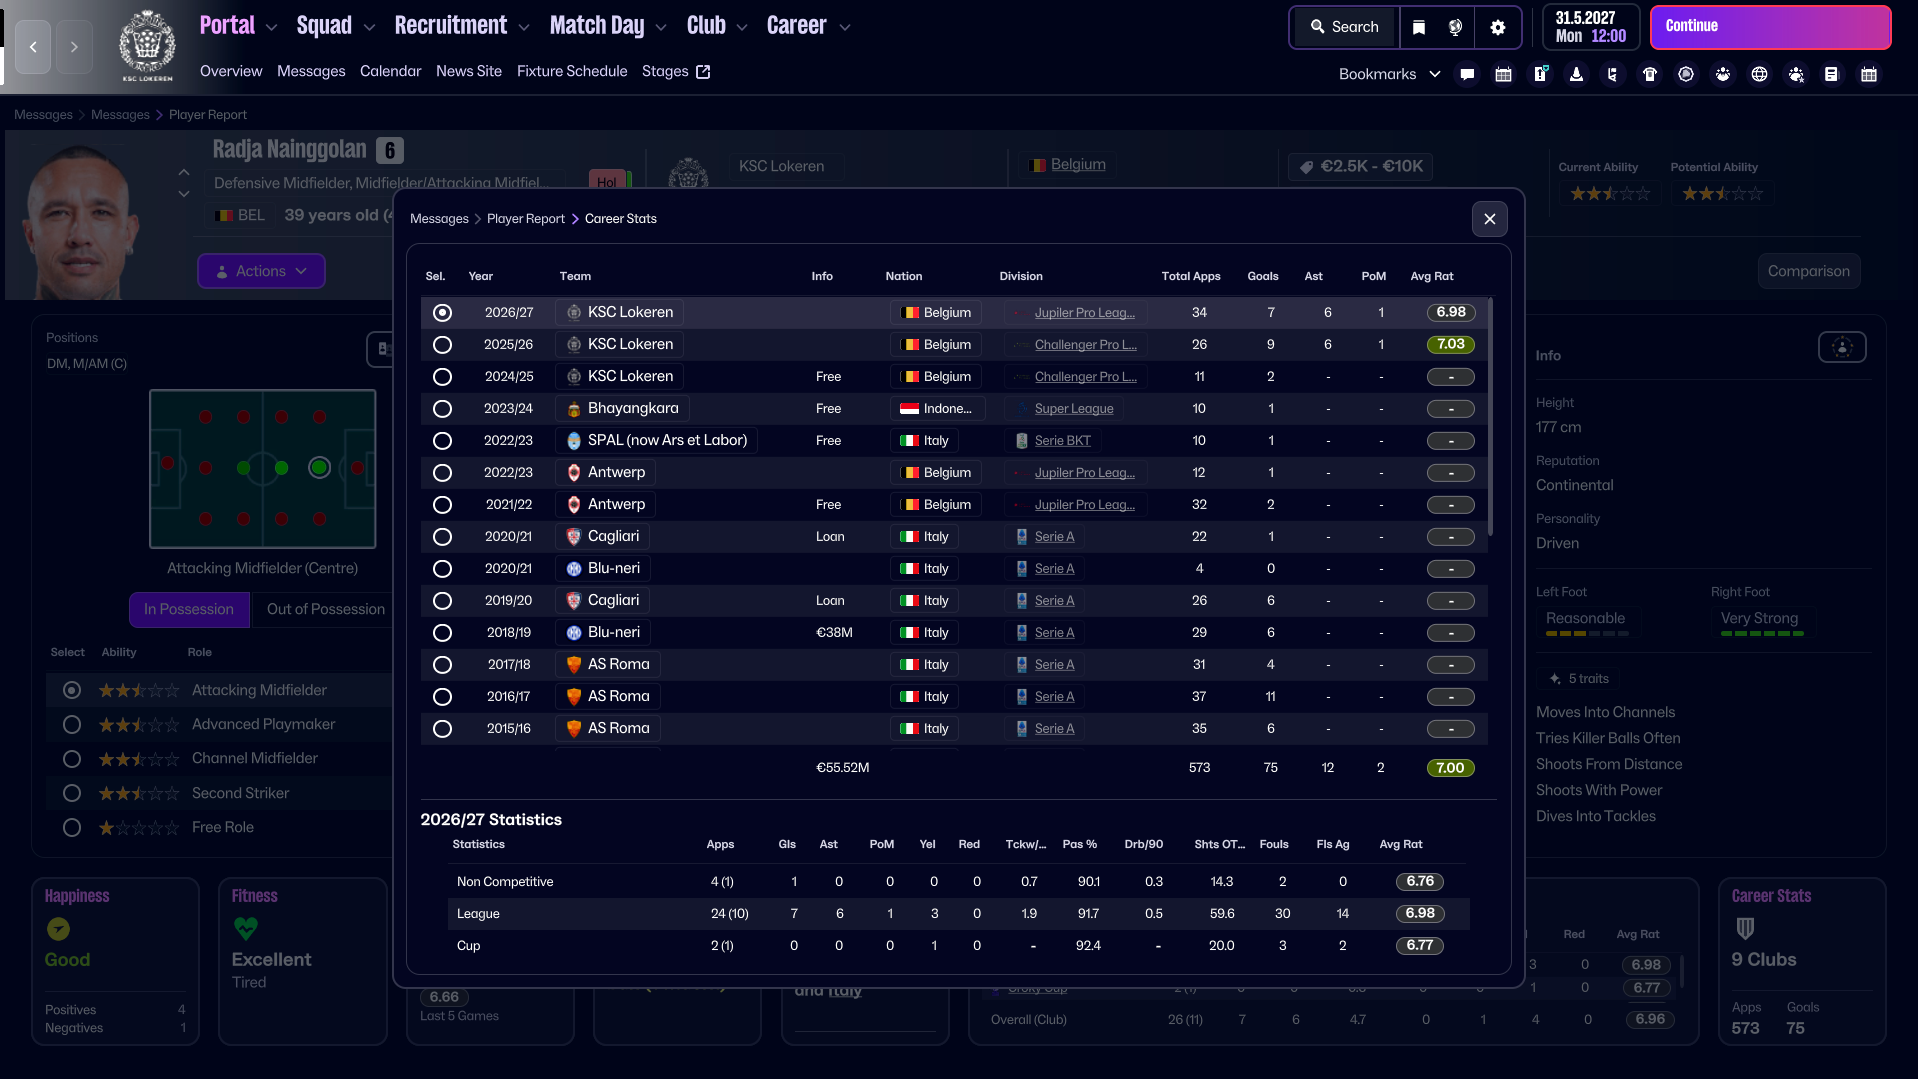
Task: Click the 7.03 average rating badge
Action: [1450, 345]
